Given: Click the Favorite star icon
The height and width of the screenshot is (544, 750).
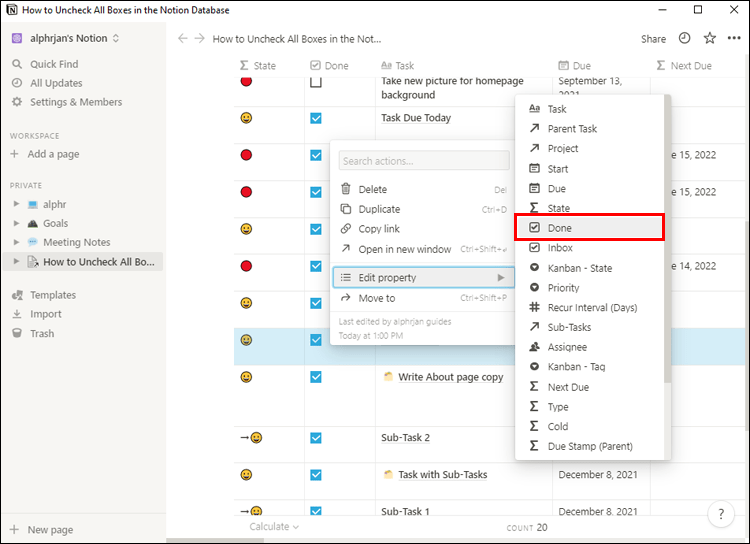Looking at the screenshot, I should [710, 39].
